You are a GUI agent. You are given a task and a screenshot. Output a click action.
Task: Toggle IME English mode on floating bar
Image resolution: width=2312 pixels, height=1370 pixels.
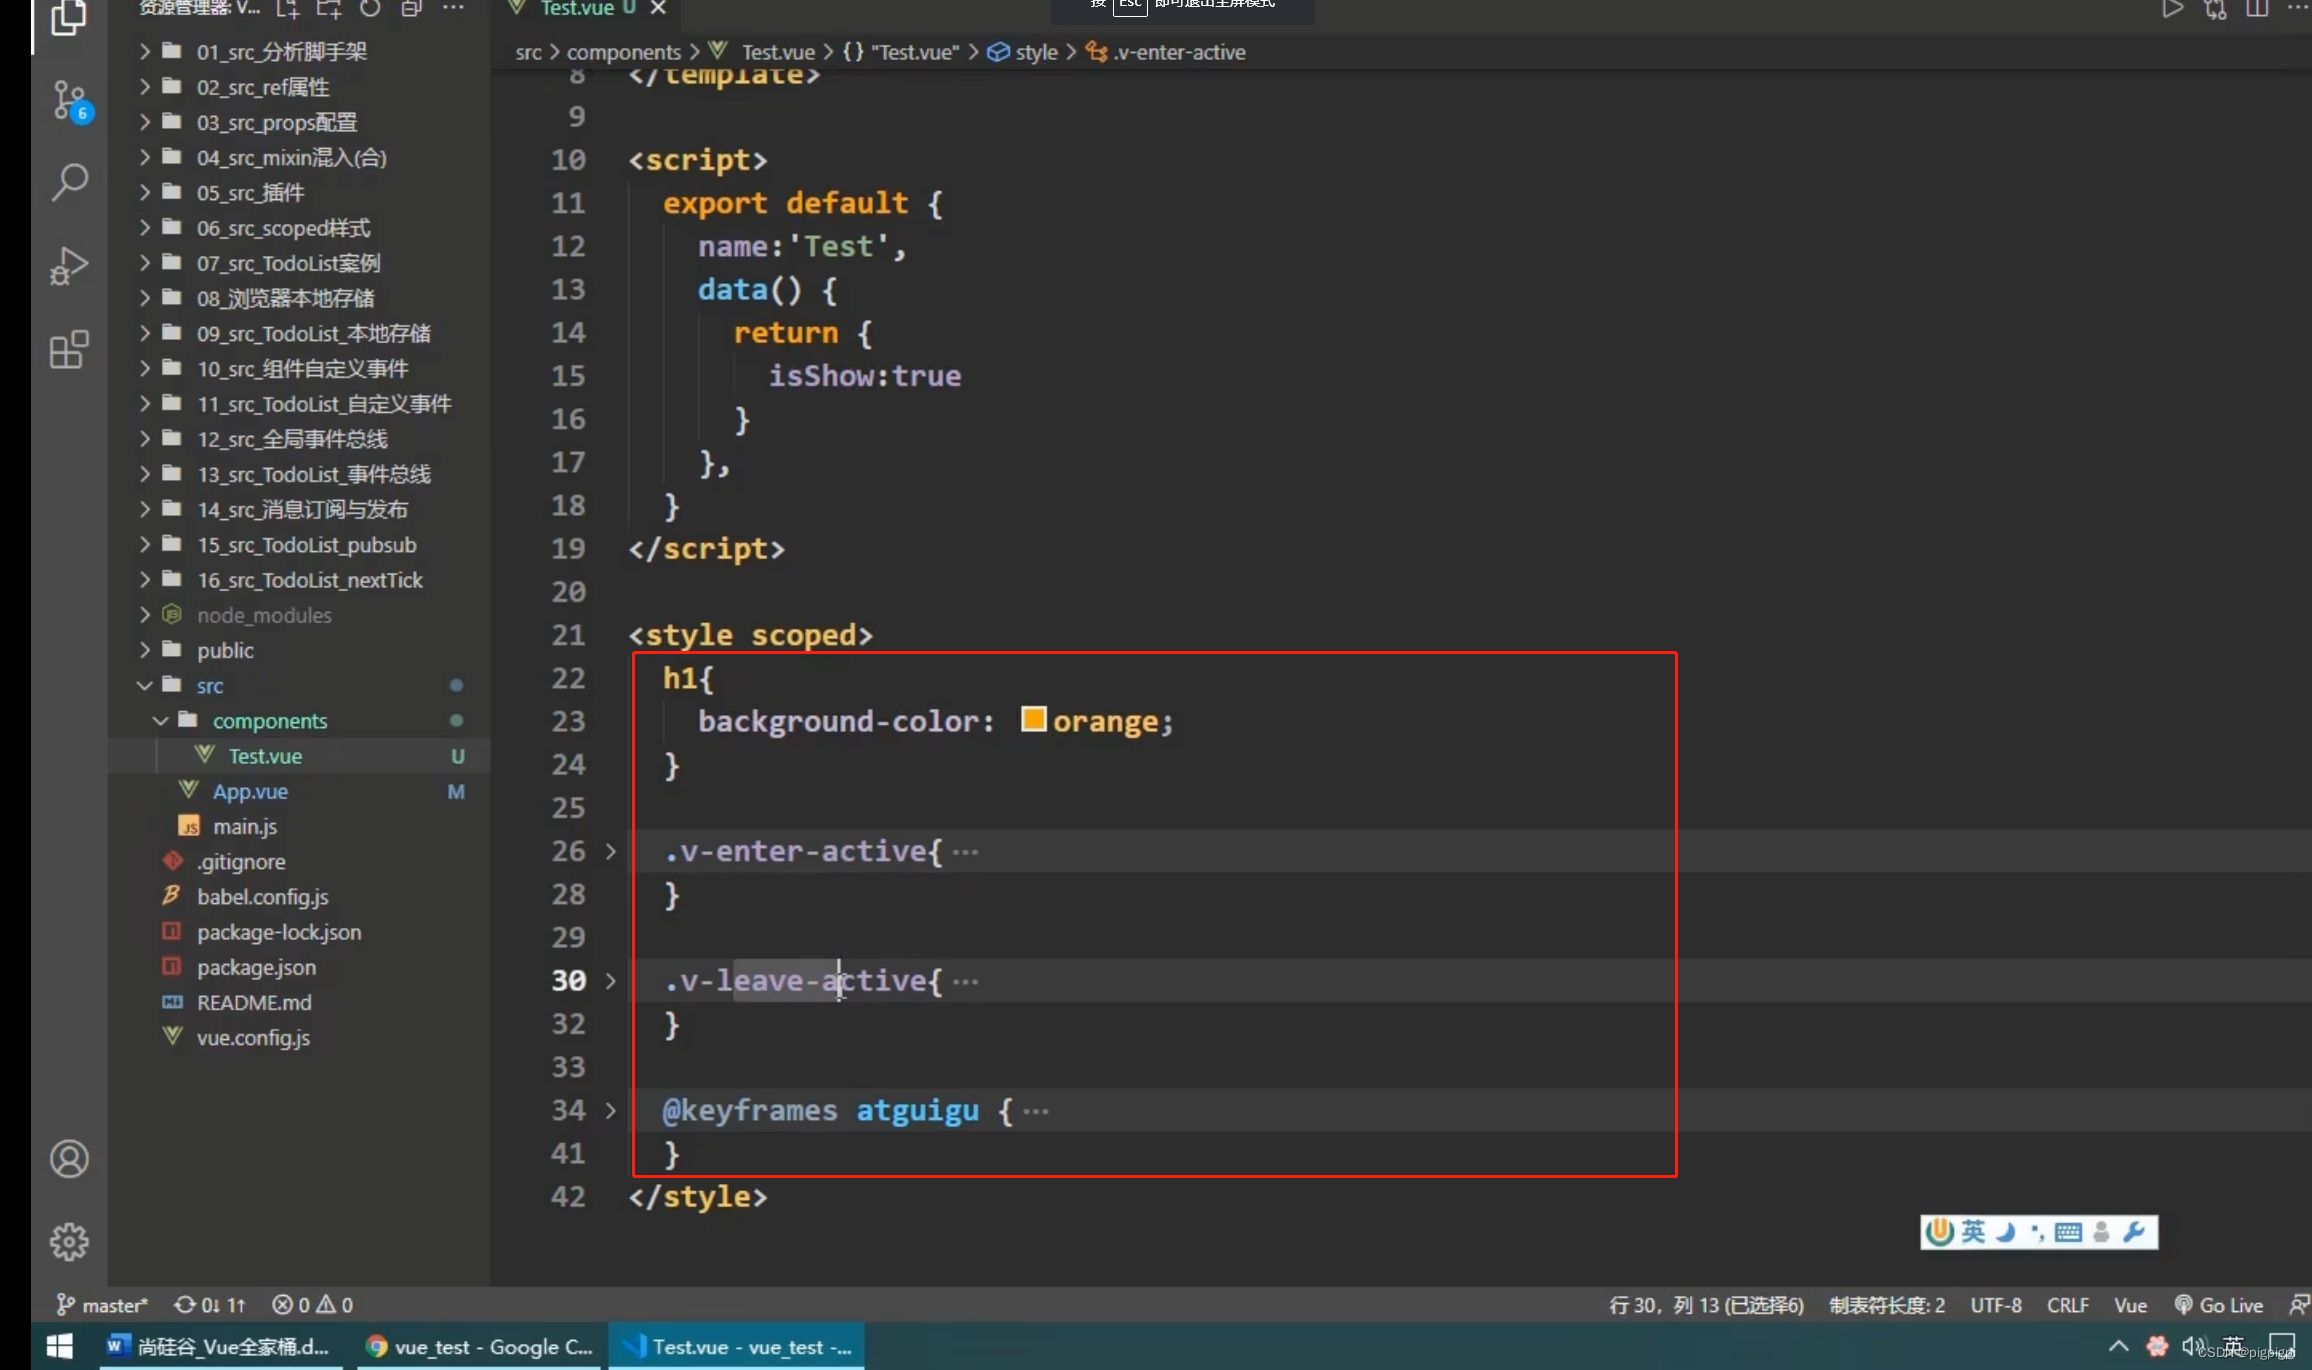[1973, 1231]
